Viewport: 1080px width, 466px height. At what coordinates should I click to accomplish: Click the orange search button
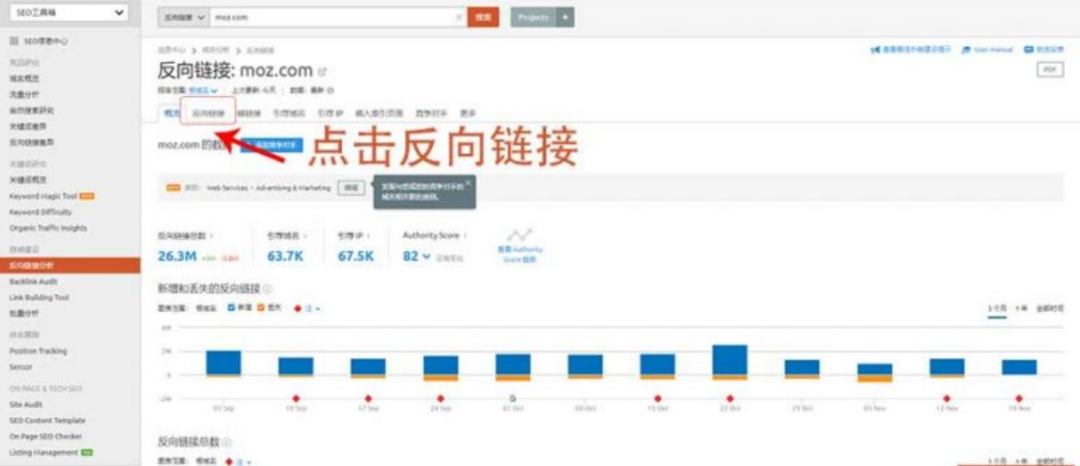(x=483, y=17)
